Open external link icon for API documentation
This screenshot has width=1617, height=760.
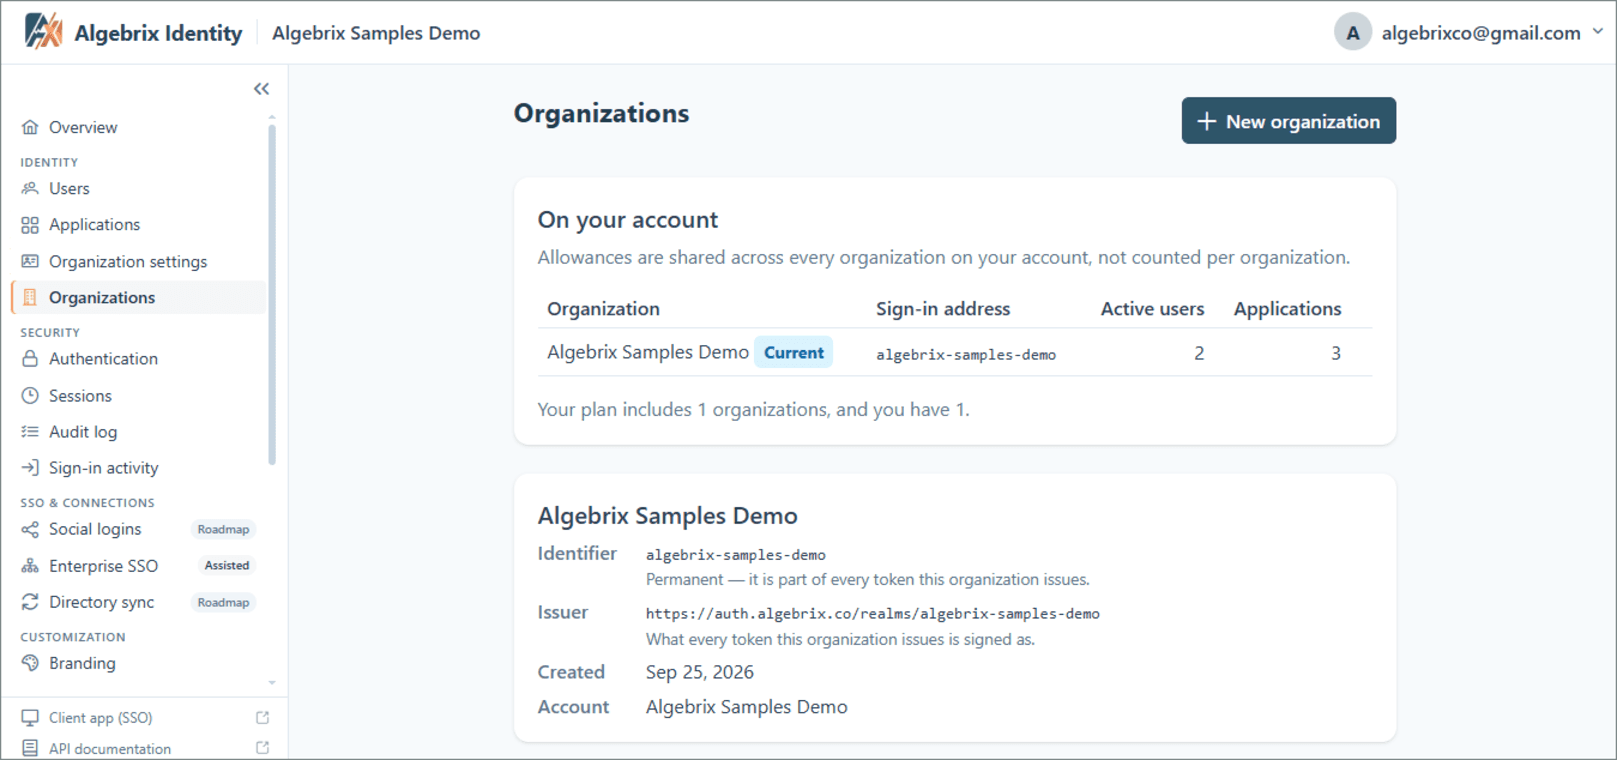click(x=262, y=748)
